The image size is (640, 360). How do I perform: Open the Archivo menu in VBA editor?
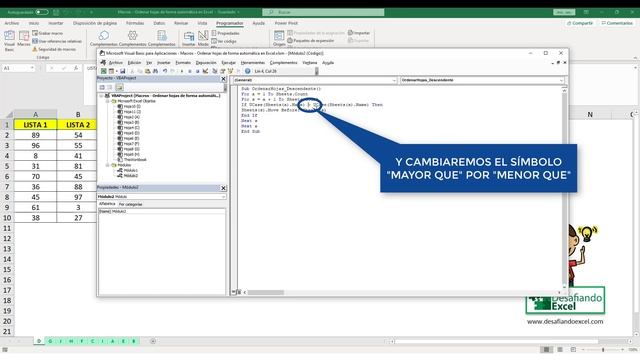pyautogui.click(x=116, y=63)
